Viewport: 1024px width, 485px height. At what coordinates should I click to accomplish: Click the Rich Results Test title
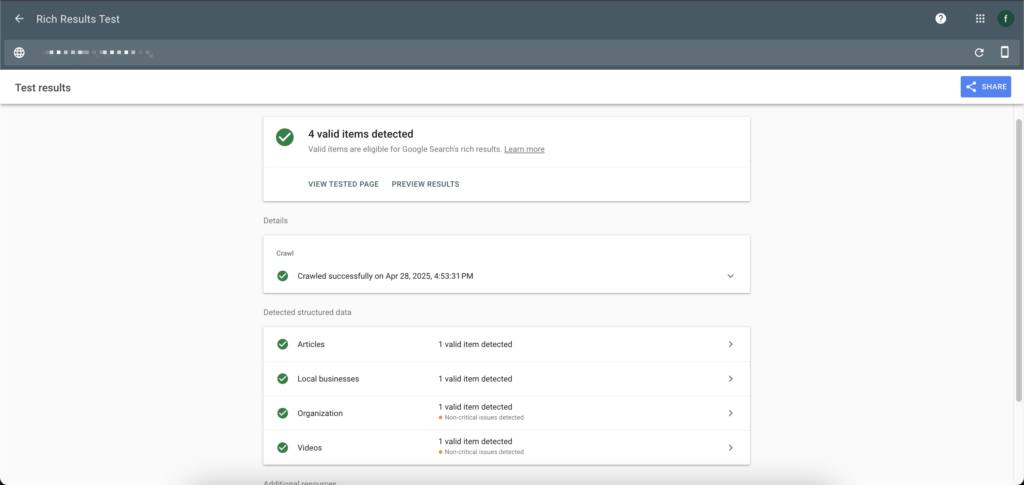[78, 19]
